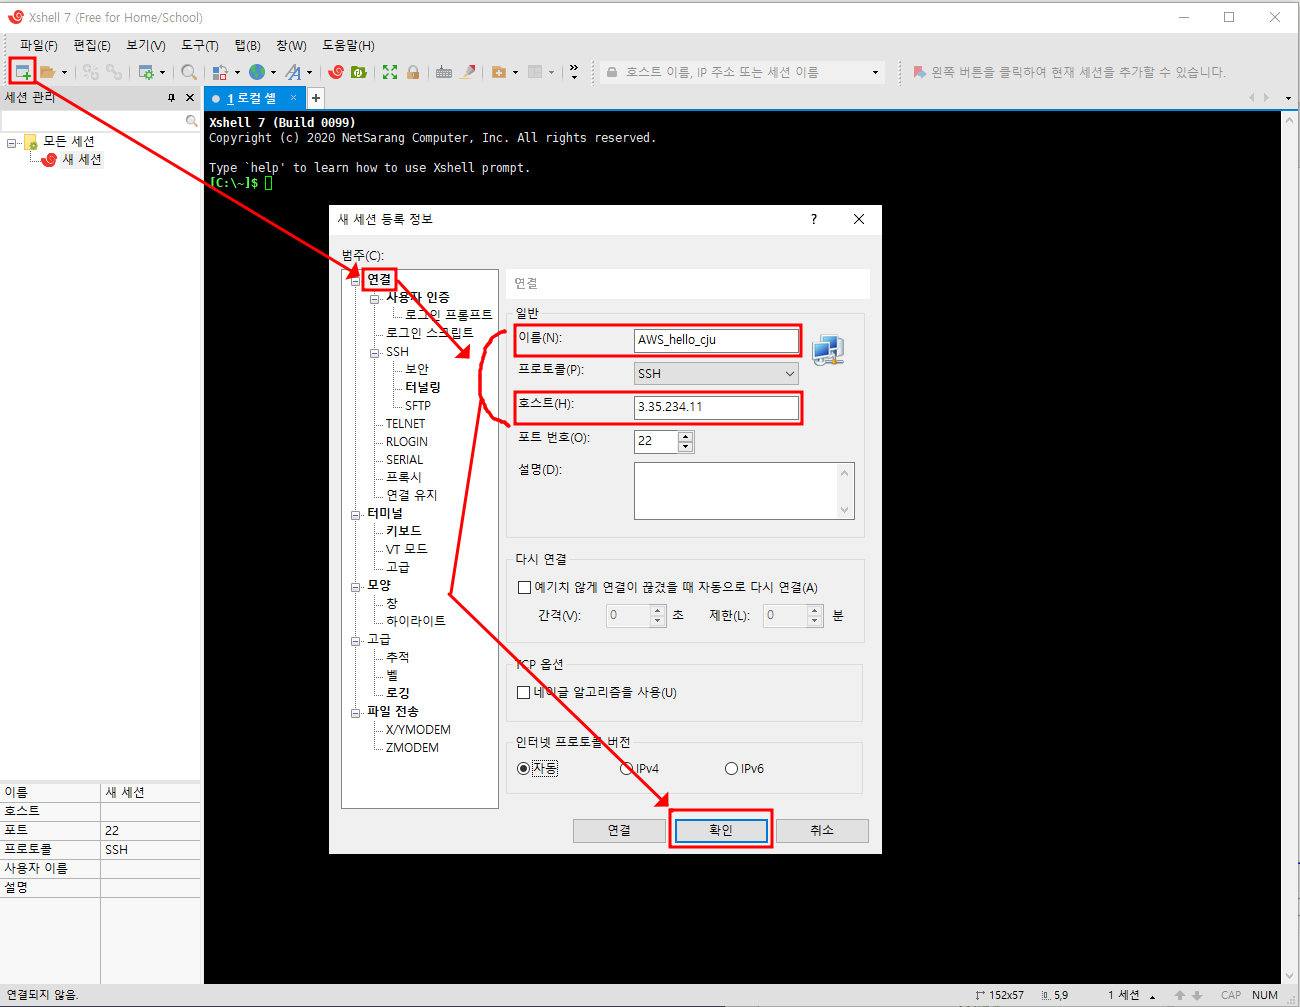This screenshot has height=1007, width=1300.
Task: Click the lock screen padlock icon
Action: (x=413, y=72)
